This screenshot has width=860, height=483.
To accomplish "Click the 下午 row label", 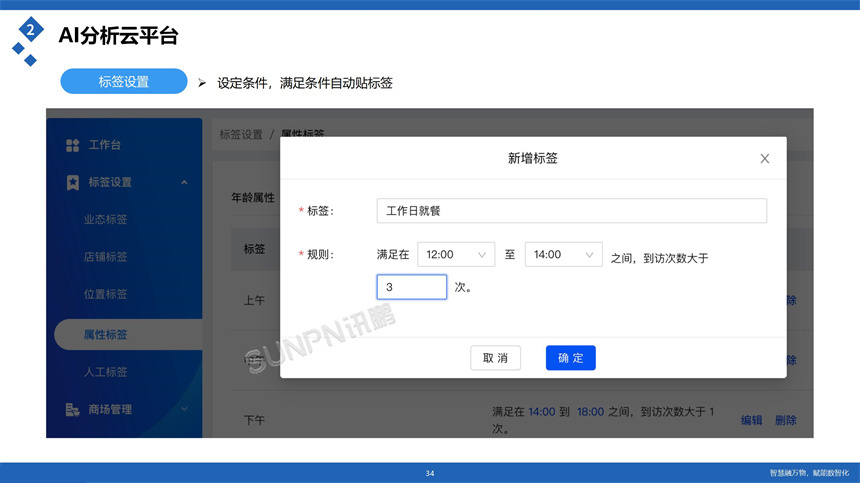I will pos(254,420).
